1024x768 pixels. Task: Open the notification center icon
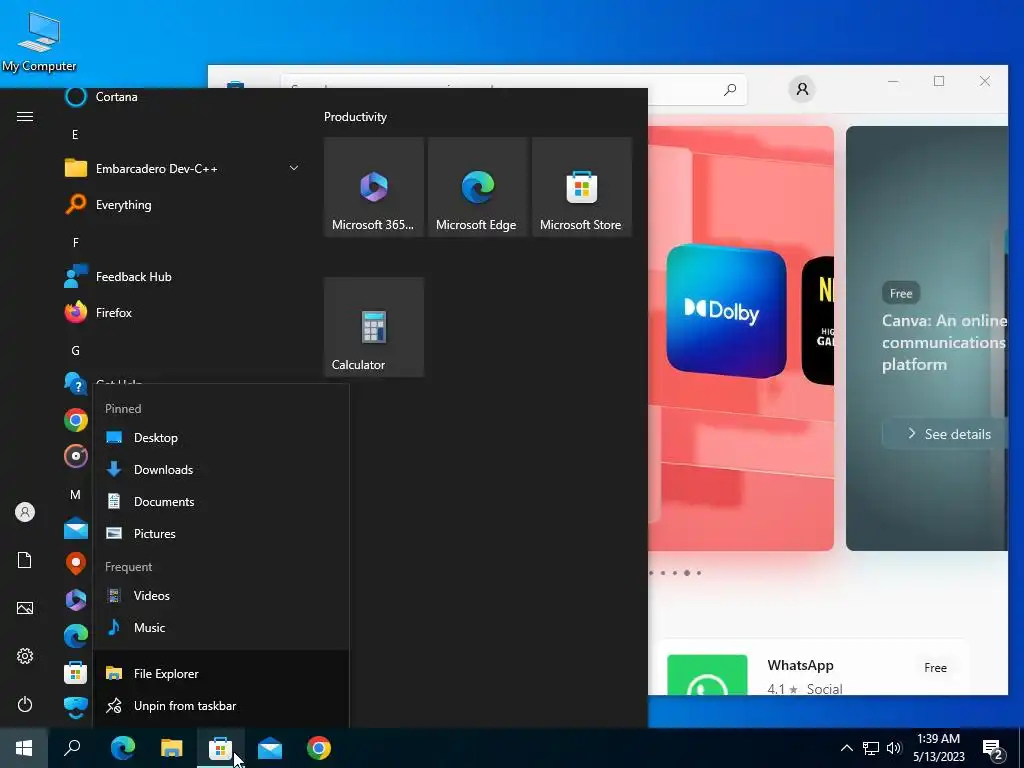pos(993,749)
